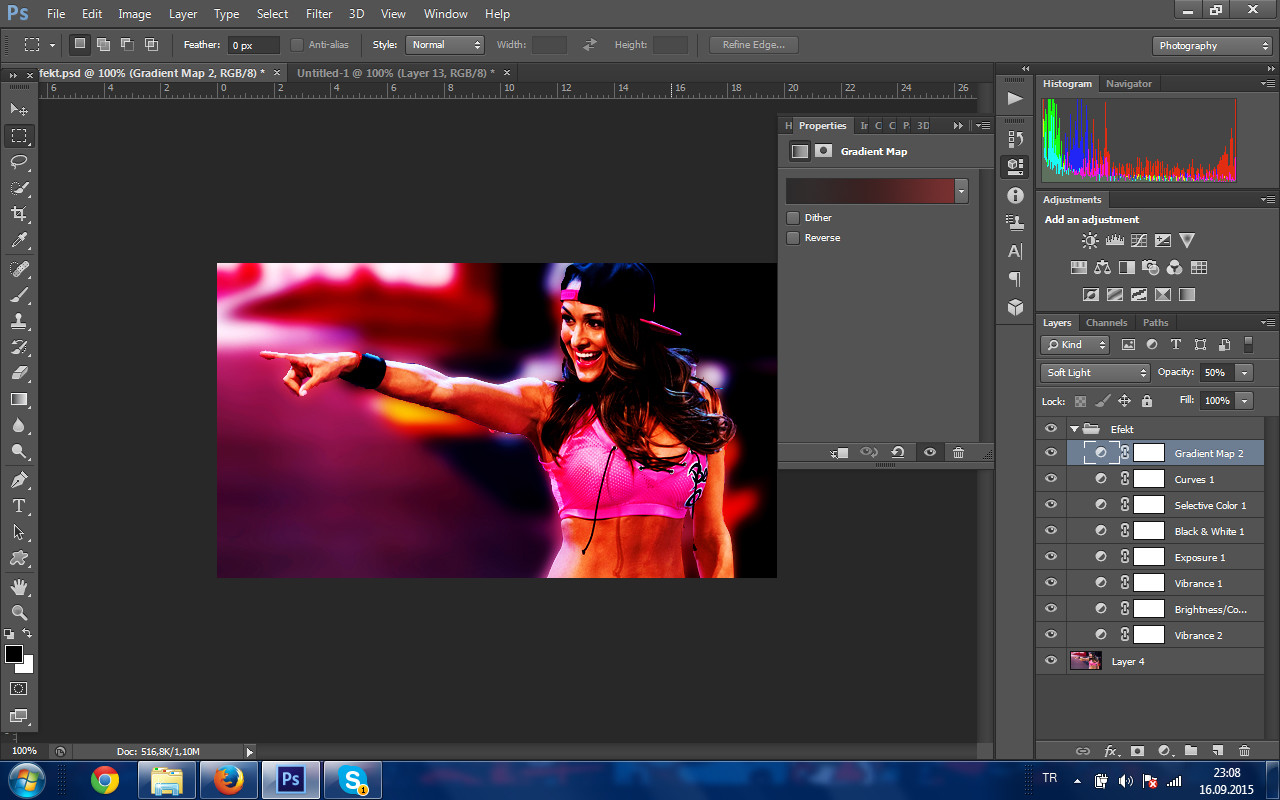Open the Soft Light blend mode dropdown

click(1096, 372)
